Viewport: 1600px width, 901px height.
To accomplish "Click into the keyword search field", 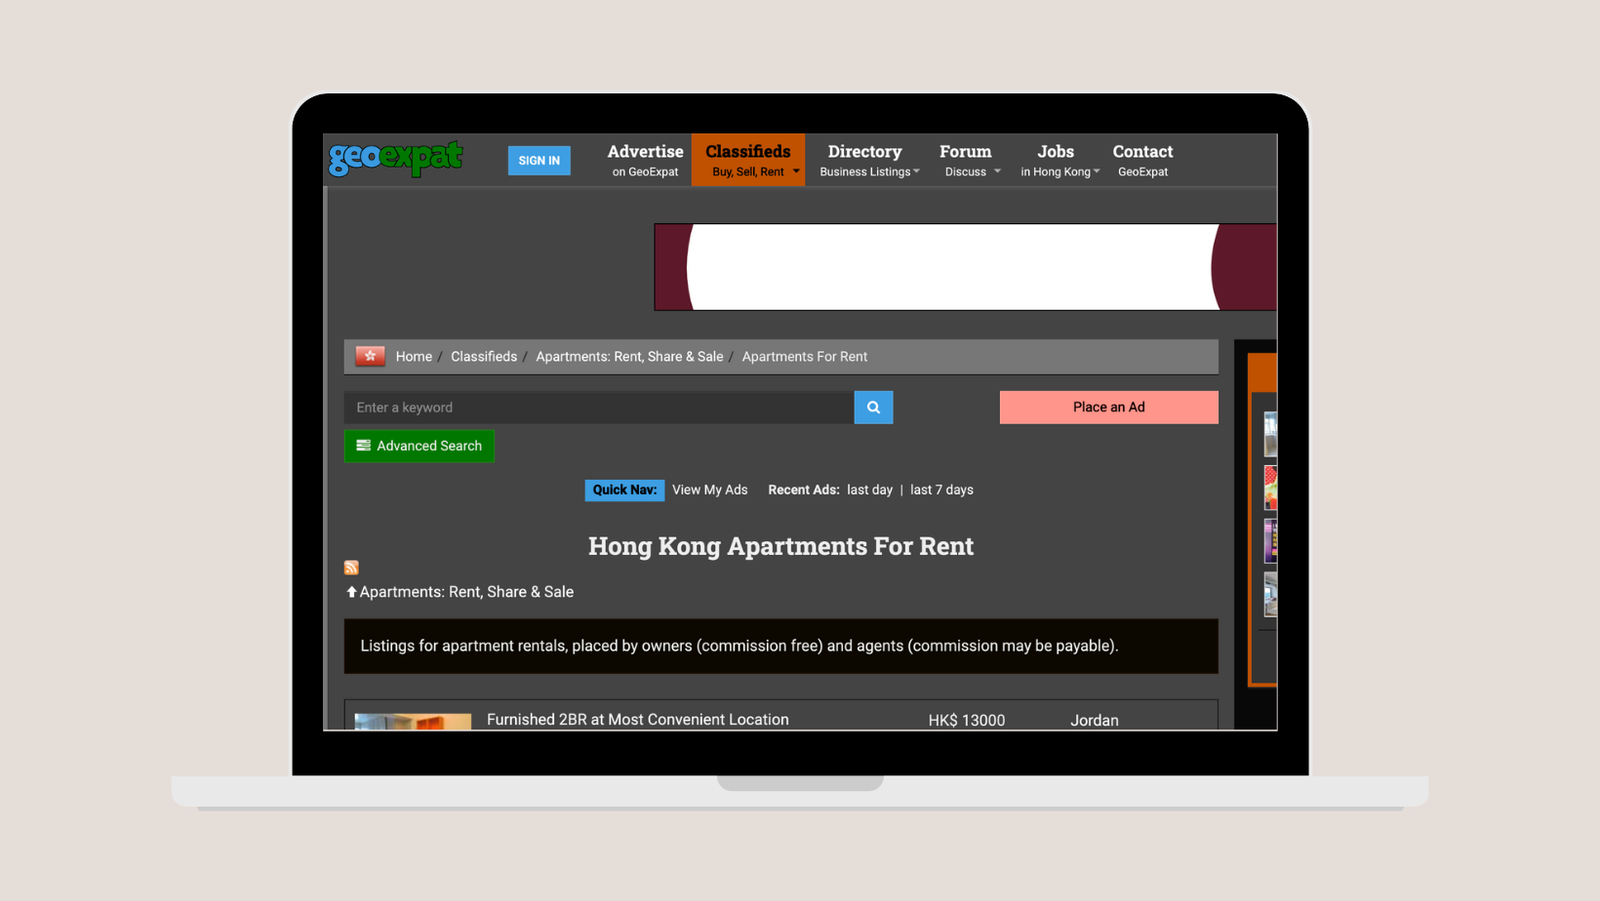I will pyautogui.click(x=598, y=407).
